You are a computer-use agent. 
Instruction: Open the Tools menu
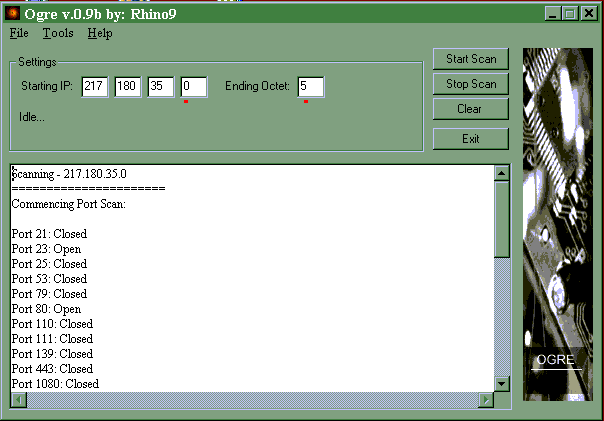(57, 33)
